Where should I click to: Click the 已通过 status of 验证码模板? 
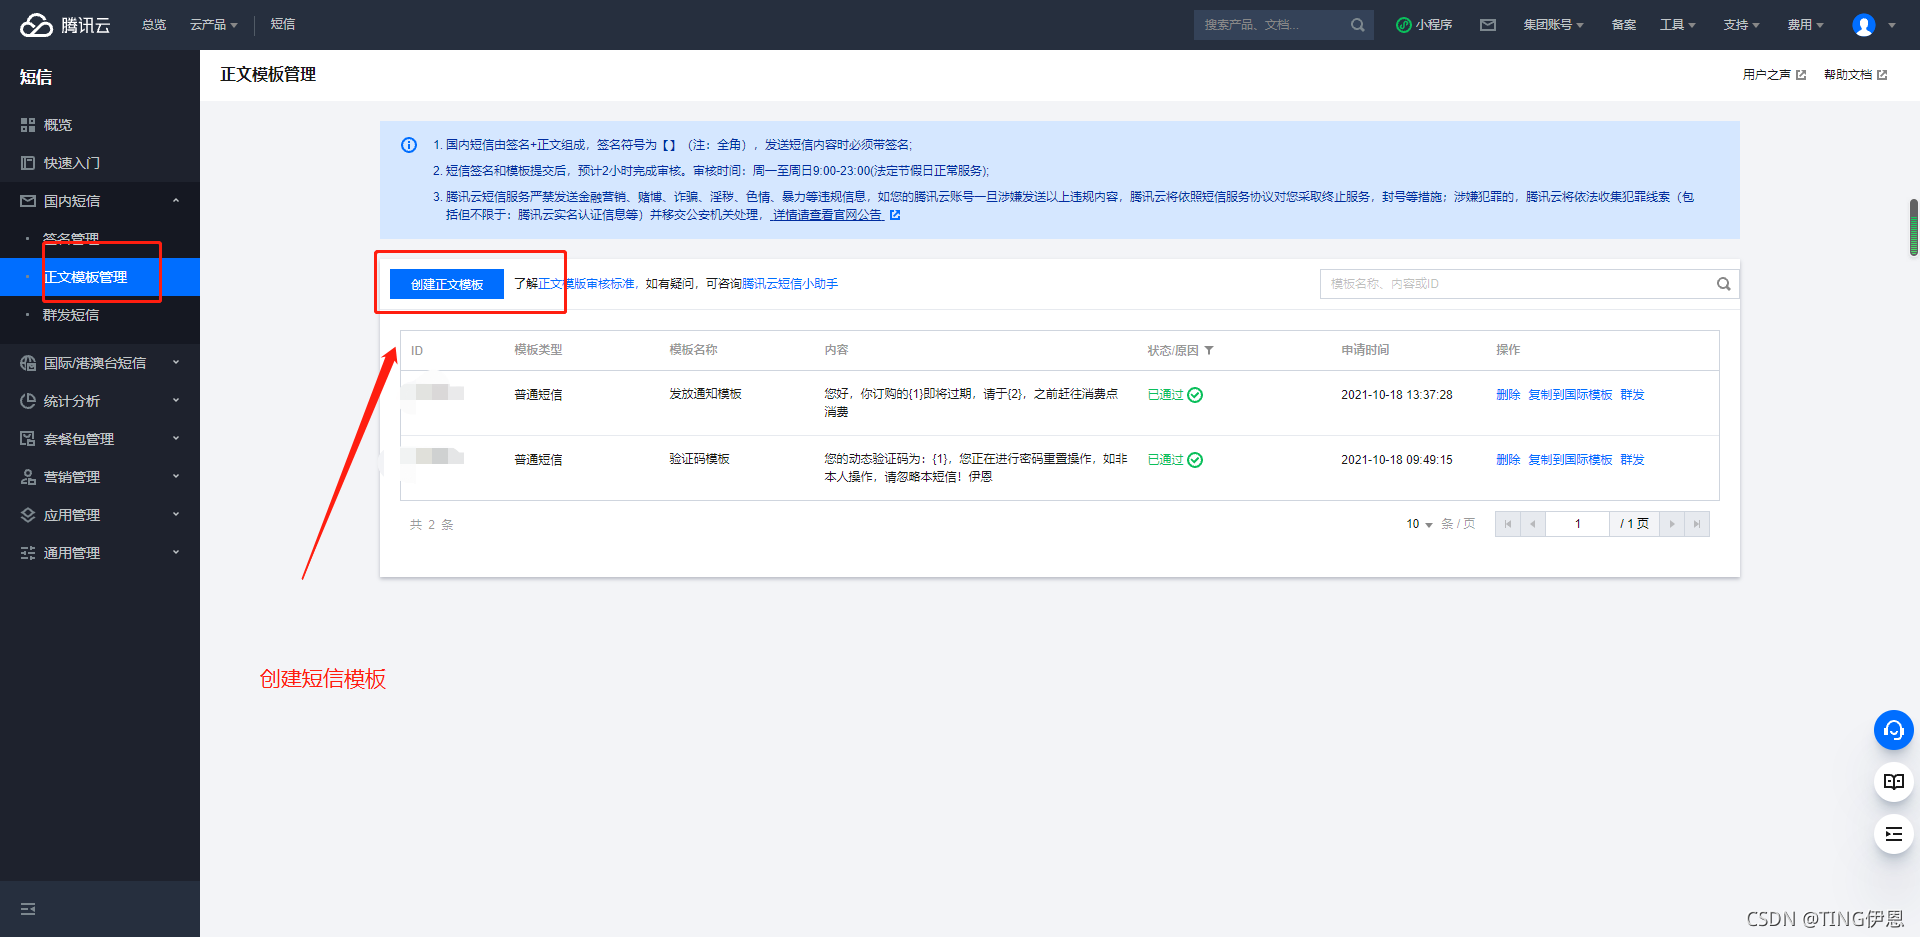pos(1175,460)
